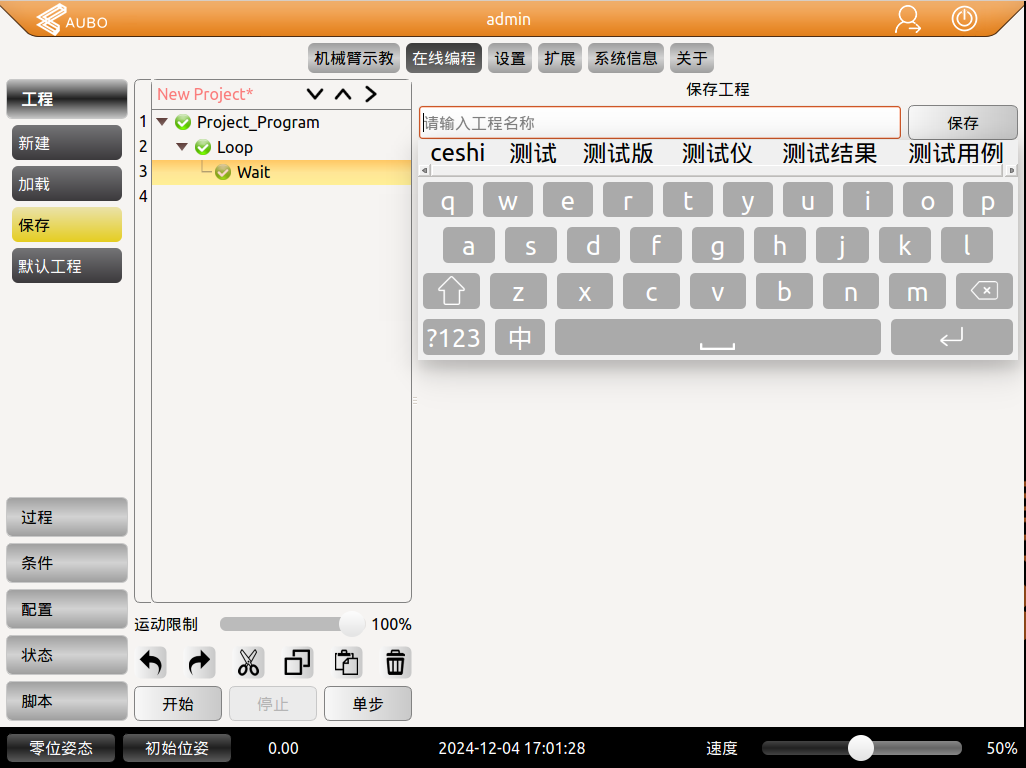Click the power icon in top right
Image resolution: width=1026 pixels, height=768 pixels.
point(963,19)
